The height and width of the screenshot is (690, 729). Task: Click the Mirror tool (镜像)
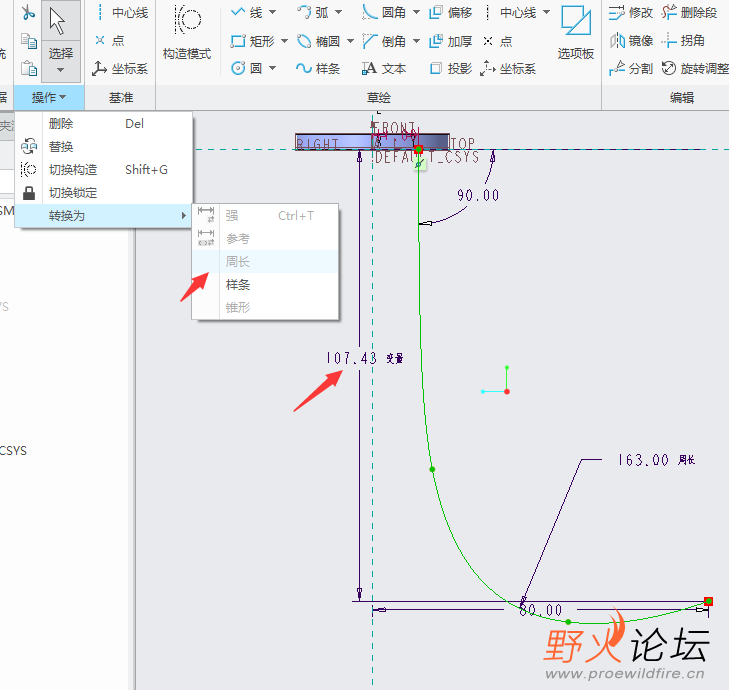(x=630, y=41)
